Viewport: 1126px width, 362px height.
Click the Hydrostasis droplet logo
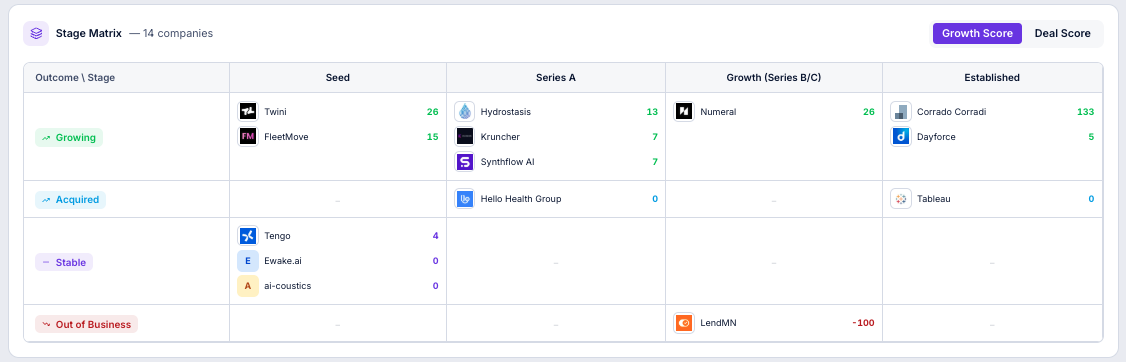tap(465, 111)
